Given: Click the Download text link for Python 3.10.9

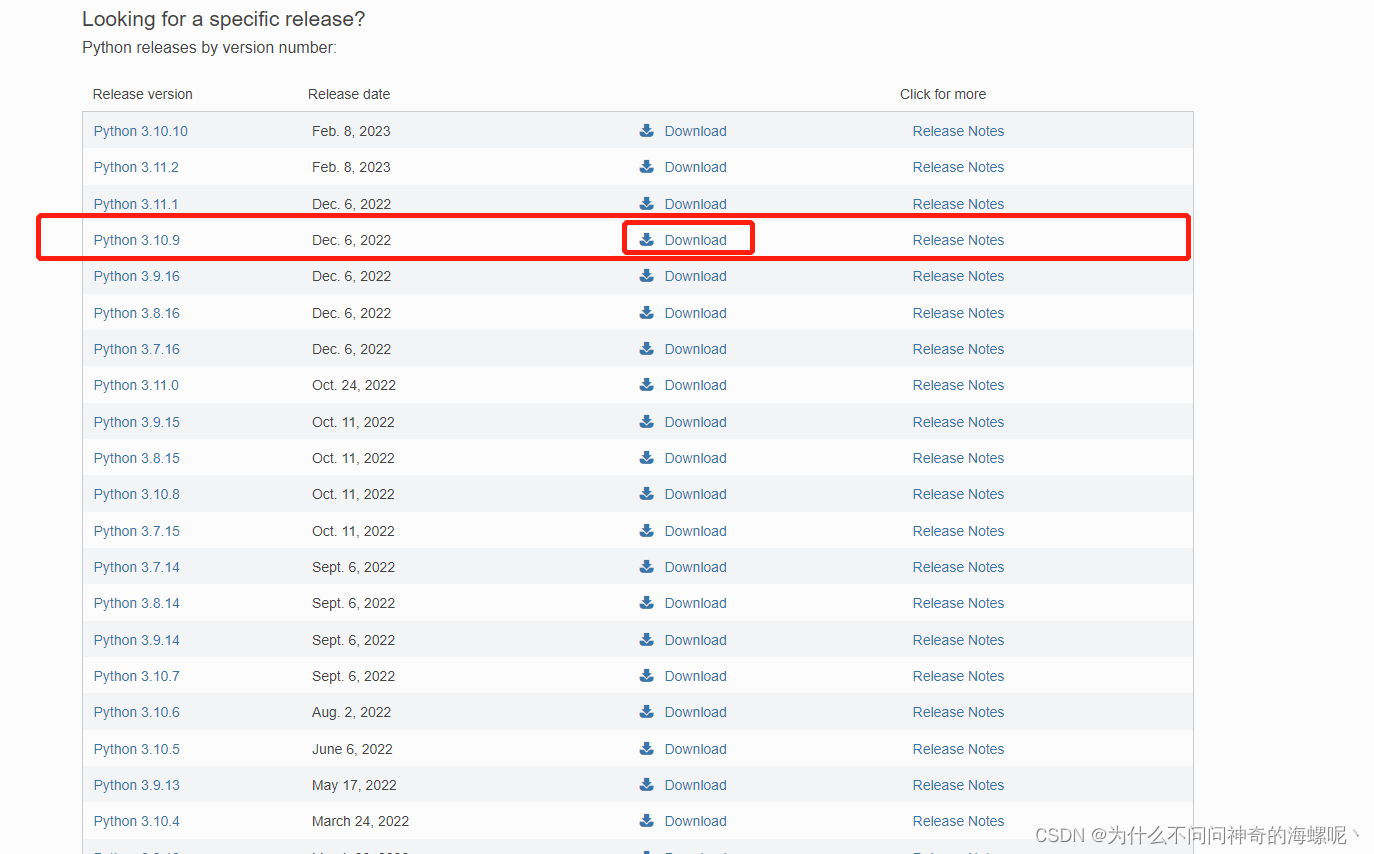Looking at the screenshot, I should tap(695, 240).
